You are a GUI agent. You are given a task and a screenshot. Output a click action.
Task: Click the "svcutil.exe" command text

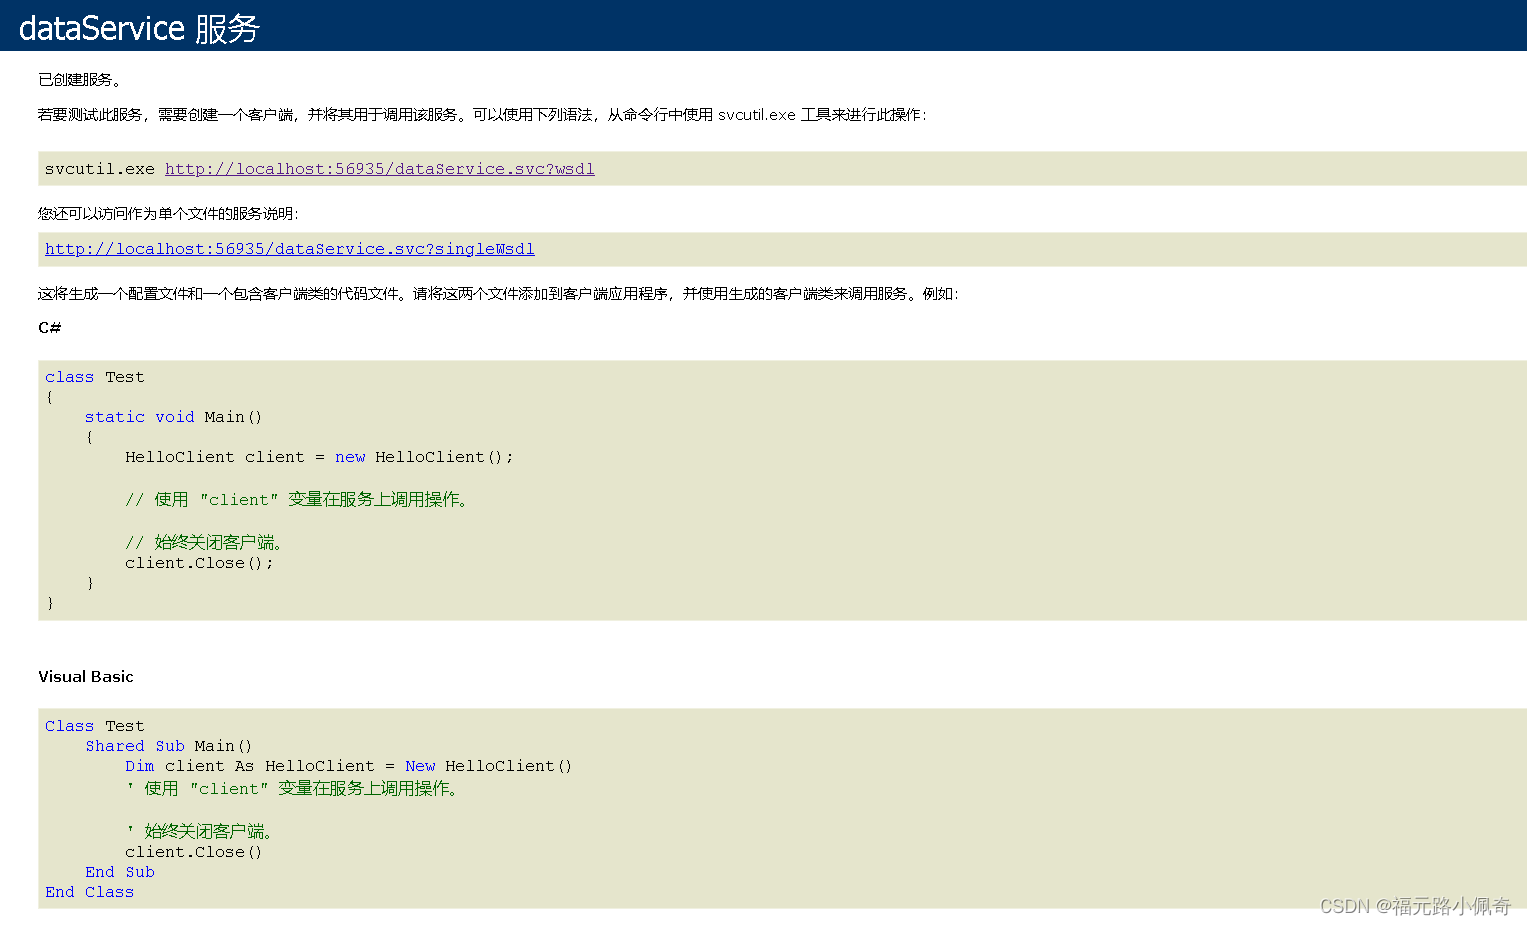[x=99, y=169]
